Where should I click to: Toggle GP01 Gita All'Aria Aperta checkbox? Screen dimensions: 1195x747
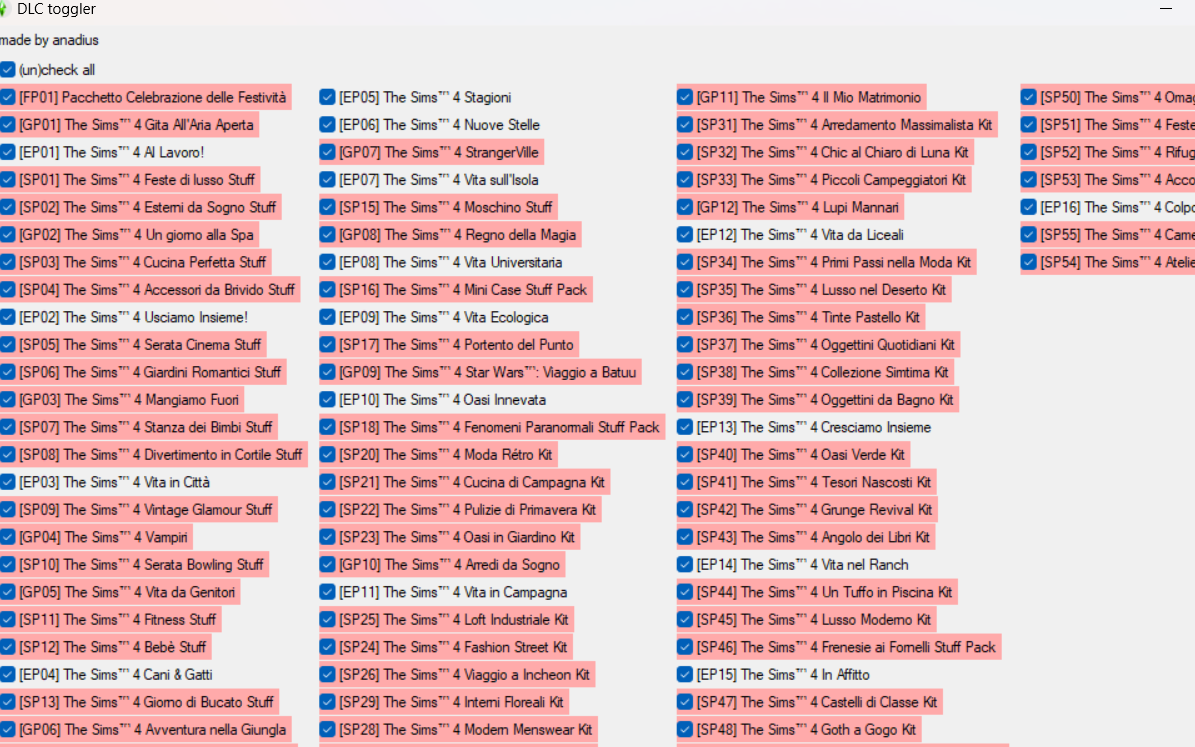click(8, 124)
